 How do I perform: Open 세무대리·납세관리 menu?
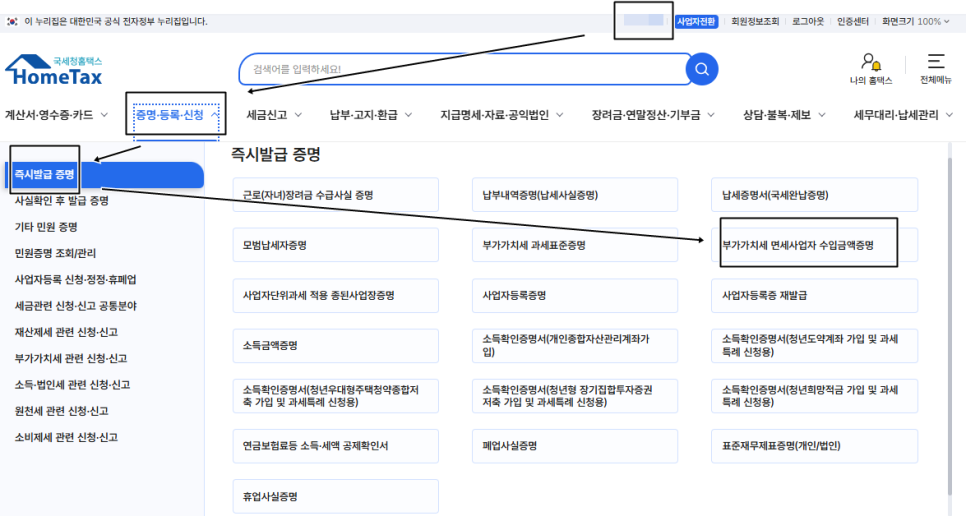point(896,115)
